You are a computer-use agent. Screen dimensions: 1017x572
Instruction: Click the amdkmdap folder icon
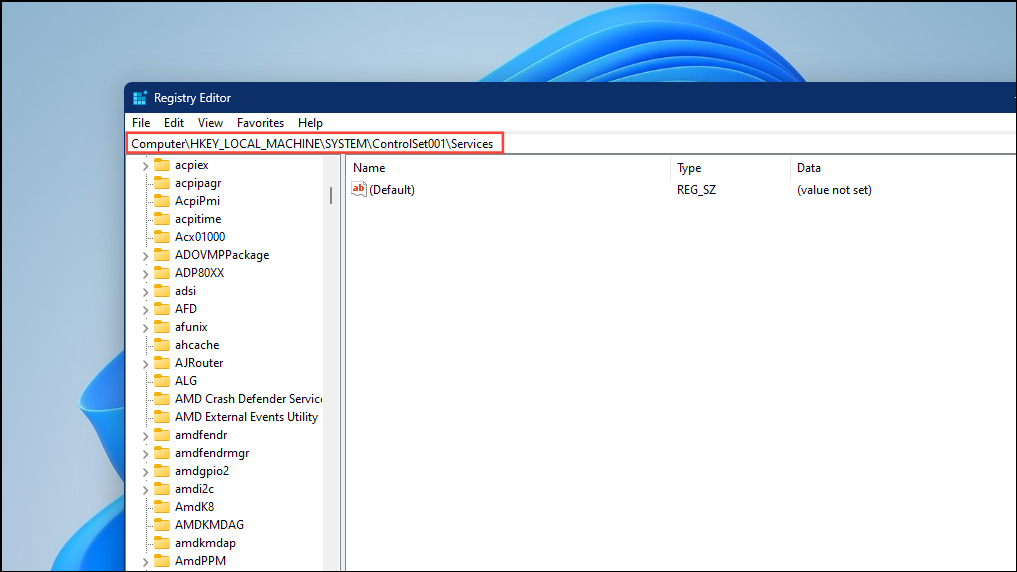(162, 543)
